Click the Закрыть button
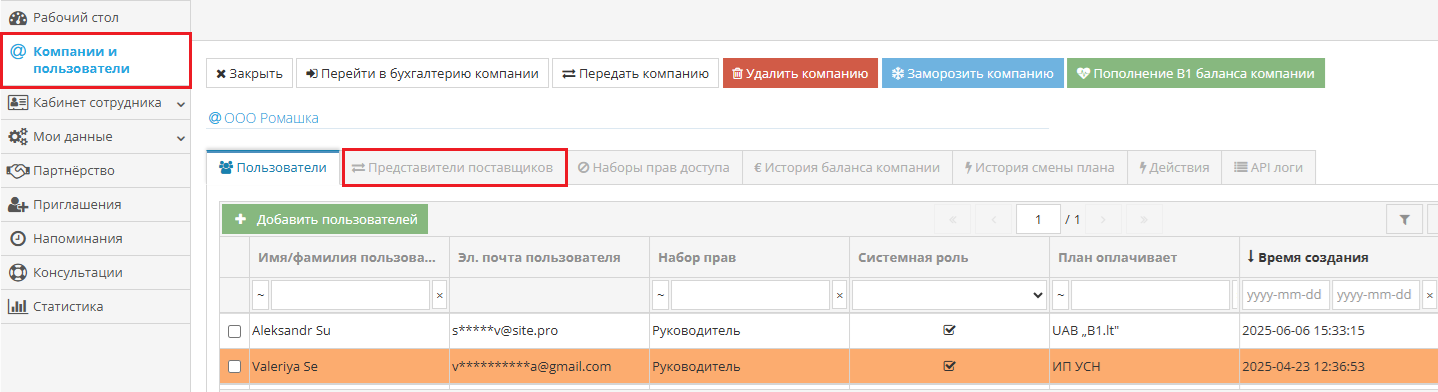 click(249, 73)
